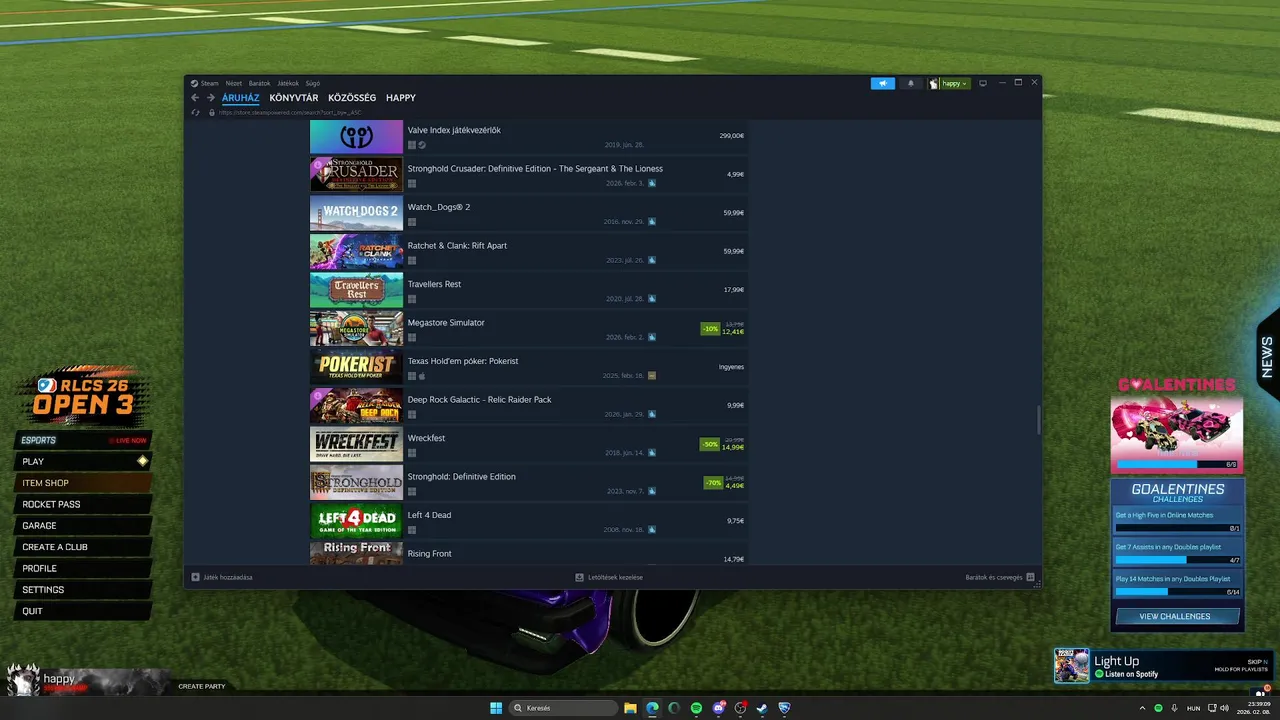Open Megastore Simulator store listing
Image resolution: width=1280 pixels, height=720 pixels.
click(529, 328)
